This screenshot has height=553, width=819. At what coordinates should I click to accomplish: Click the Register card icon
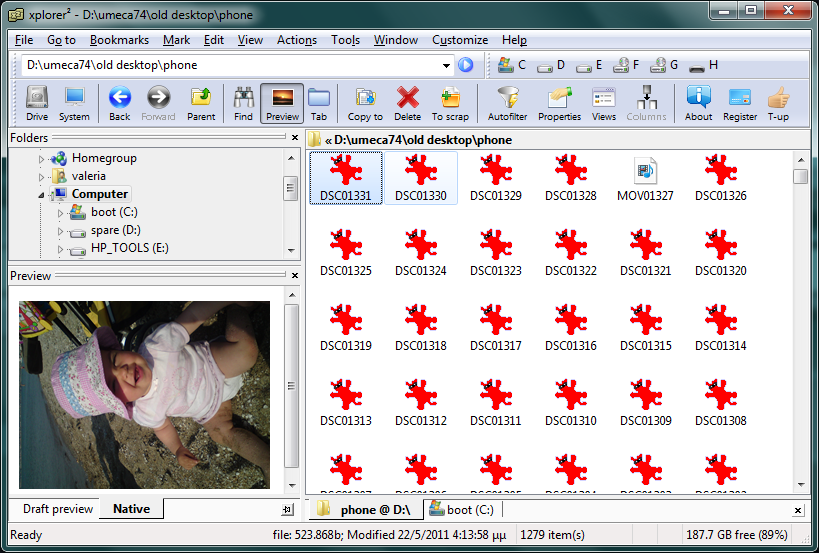pos(740,103)
